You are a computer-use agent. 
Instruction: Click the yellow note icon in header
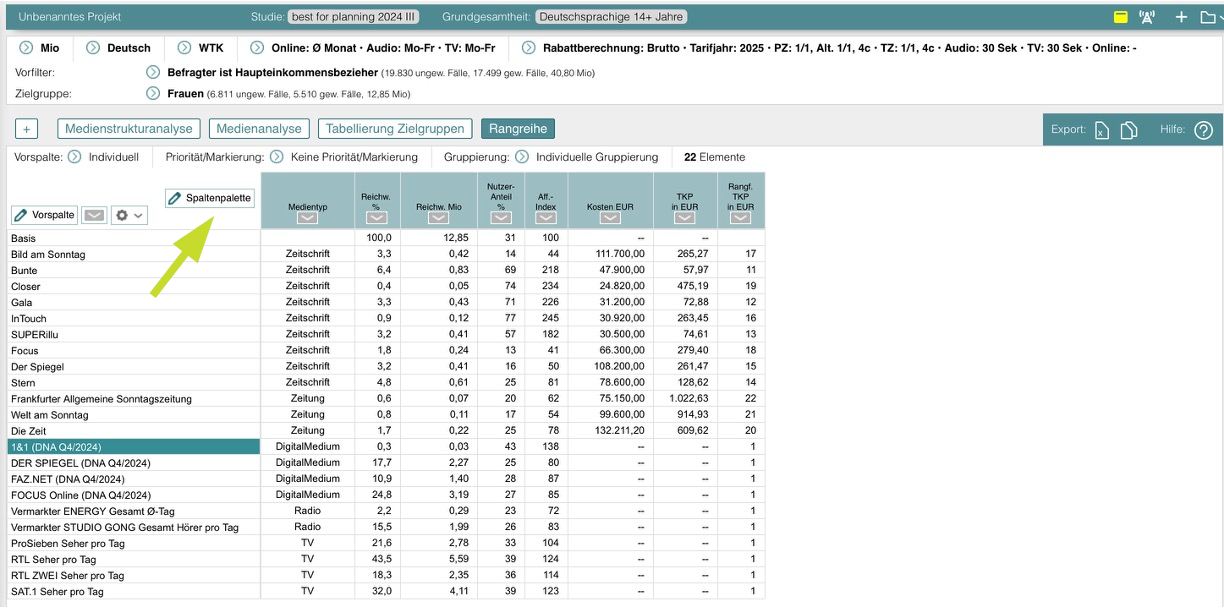point(1121,17)
